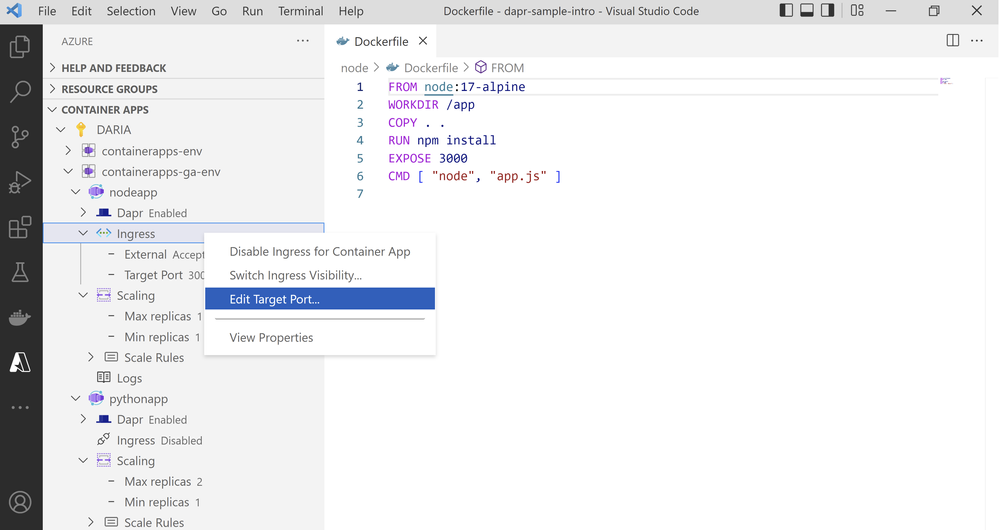Open the Explorer view in activity bar
This screenshot has height=530, width=999.
(x=20, y=47)
